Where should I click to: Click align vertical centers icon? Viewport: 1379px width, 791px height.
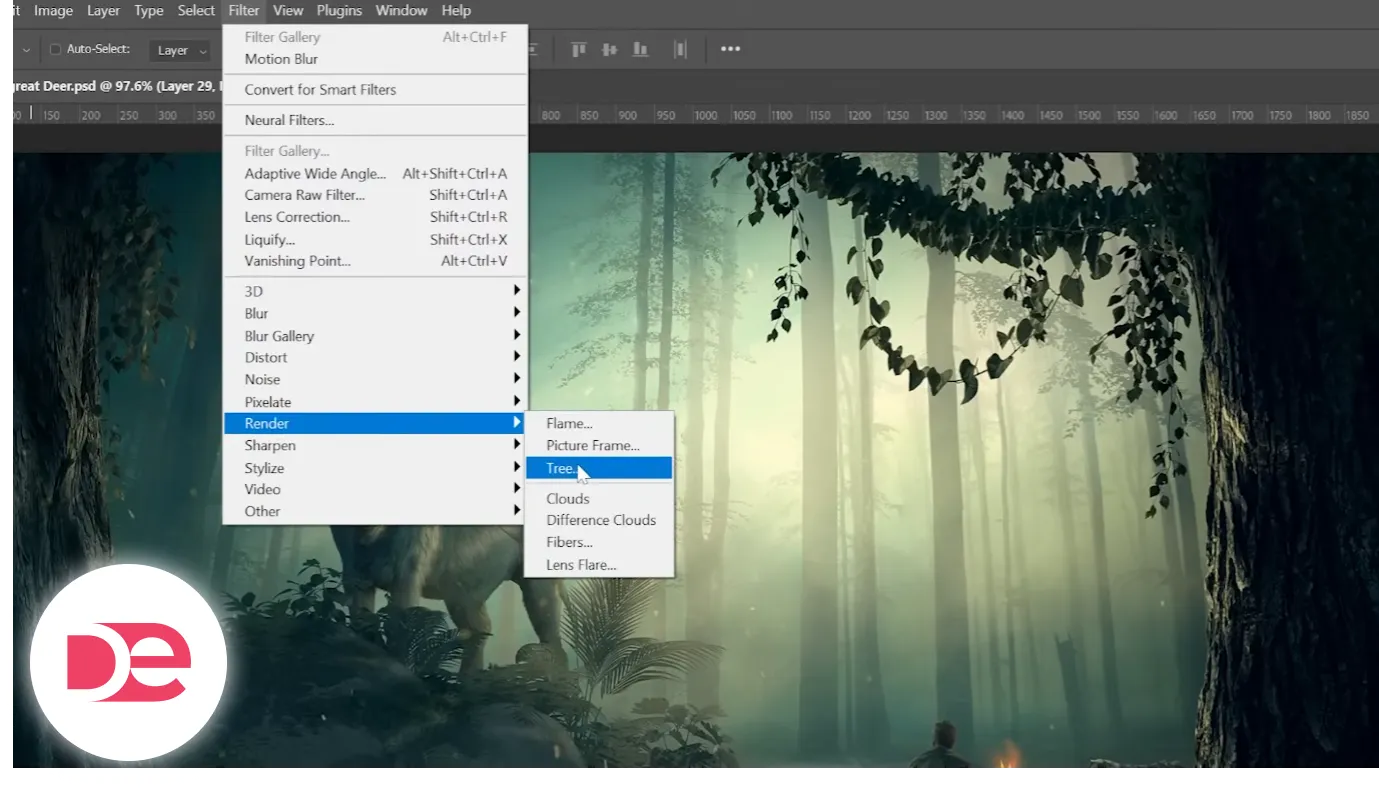coord(609,49)
